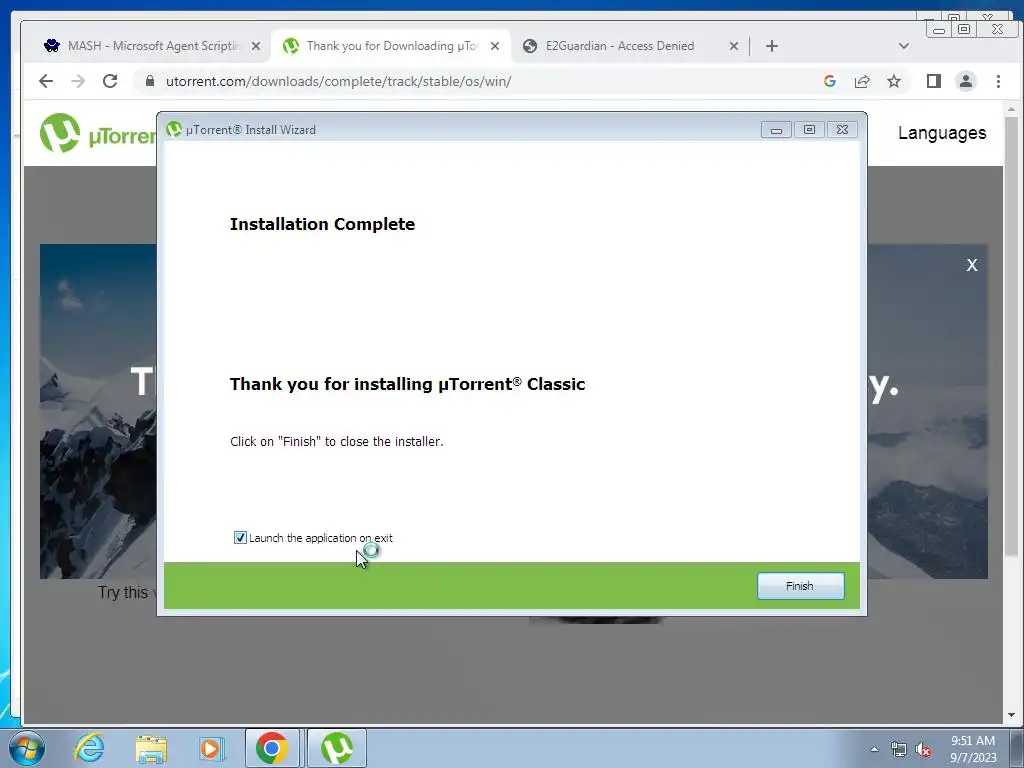1024x768 pixels.
Task: Click the Show desktop button
Action: [x=1017, y=748]
